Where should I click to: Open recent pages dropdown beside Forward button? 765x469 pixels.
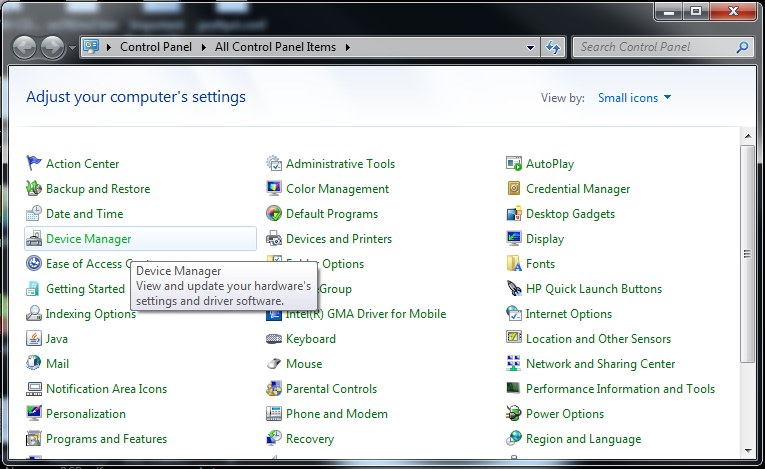tap(72, 48)
